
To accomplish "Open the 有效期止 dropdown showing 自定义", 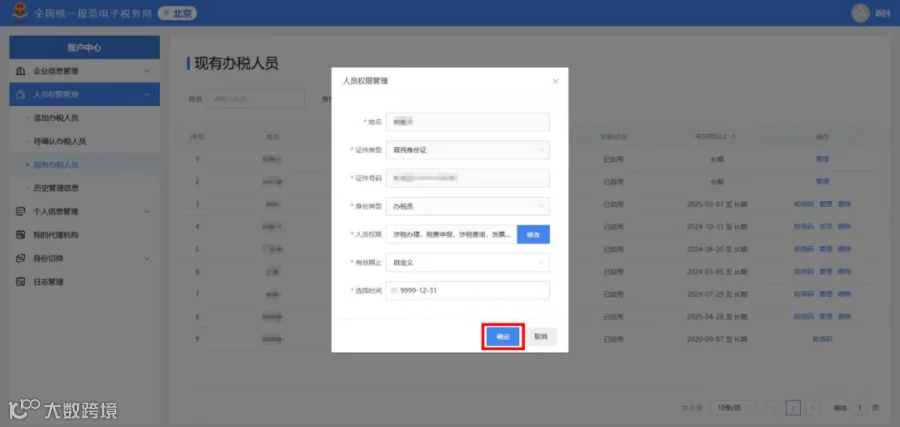I will point(468,262).
